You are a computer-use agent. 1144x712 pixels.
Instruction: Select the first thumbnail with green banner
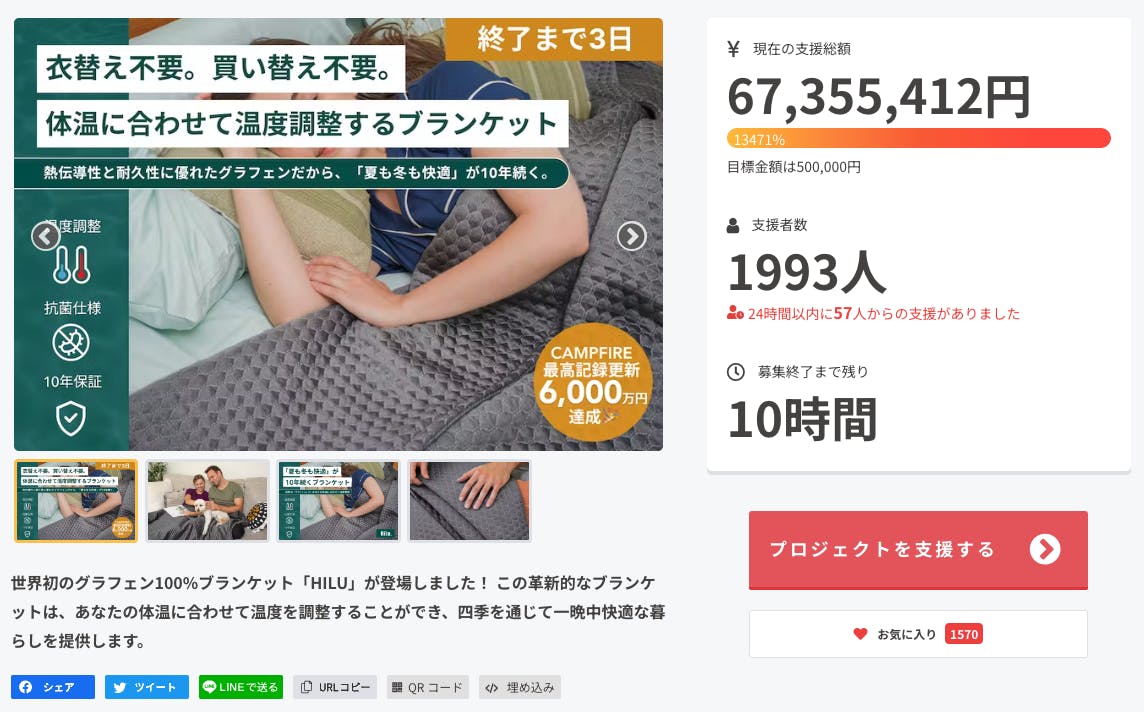(x=76, y=501)
